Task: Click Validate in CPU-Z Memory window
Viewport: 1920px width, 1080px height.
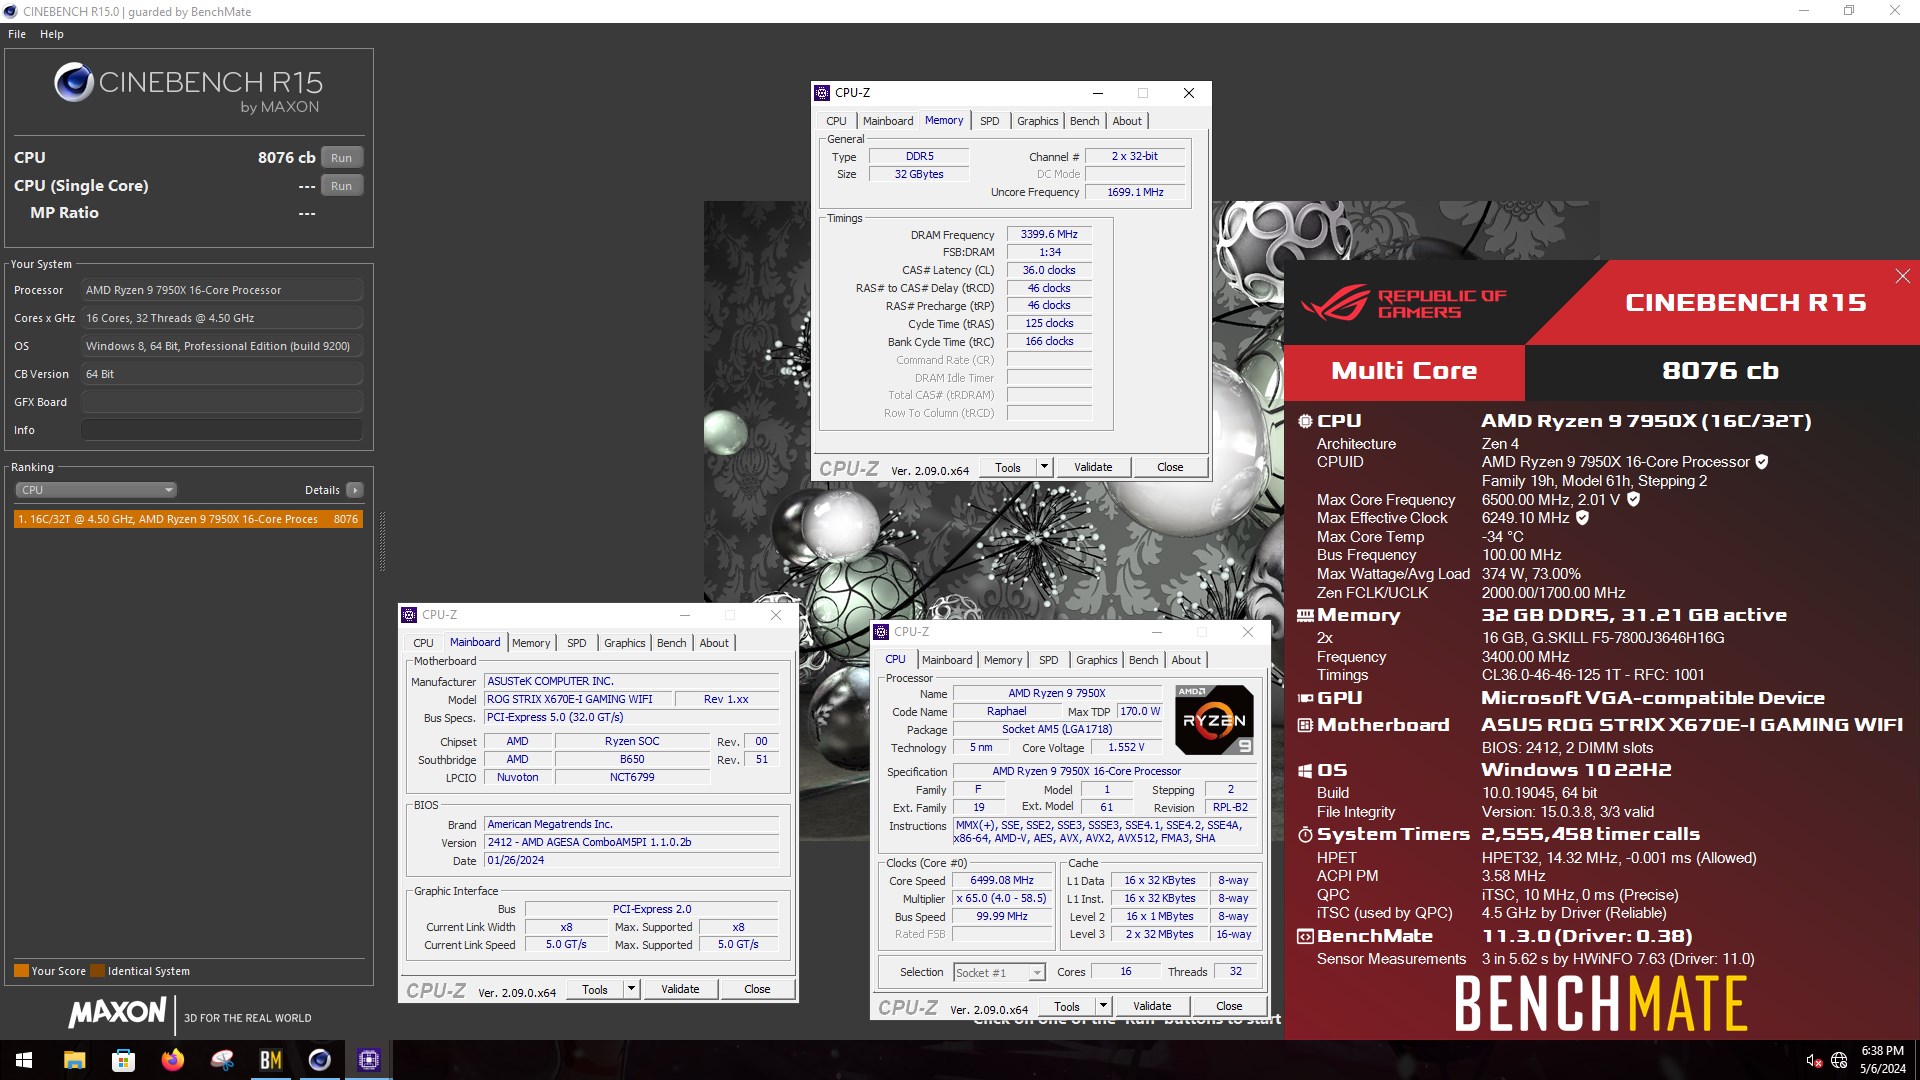Action: [x=1093, y=467]
